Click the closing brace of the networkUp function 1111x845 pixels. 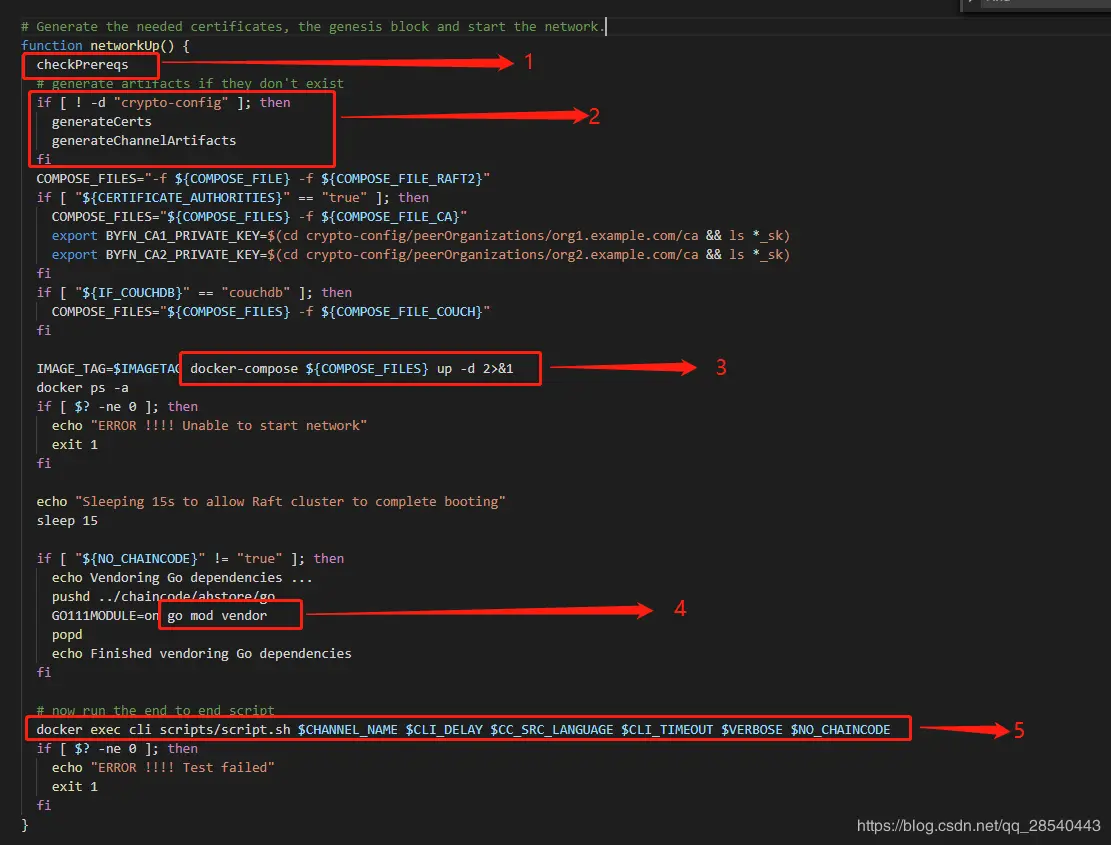[25, 824]
